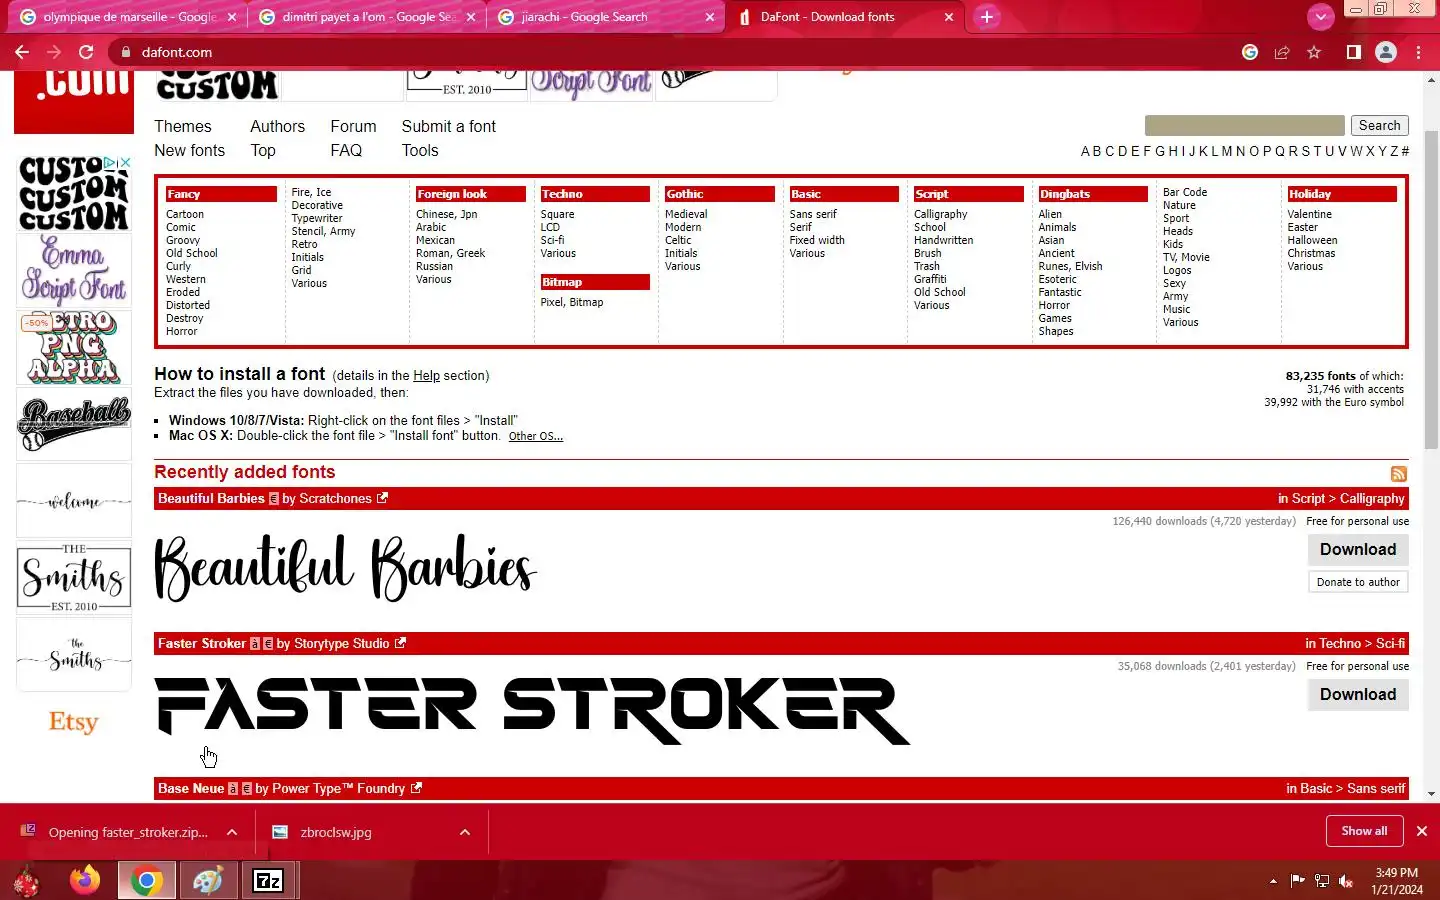Click the page vertical scrollbar
This screenshot has height=900, width=1440.
(x=1431, y=290)
